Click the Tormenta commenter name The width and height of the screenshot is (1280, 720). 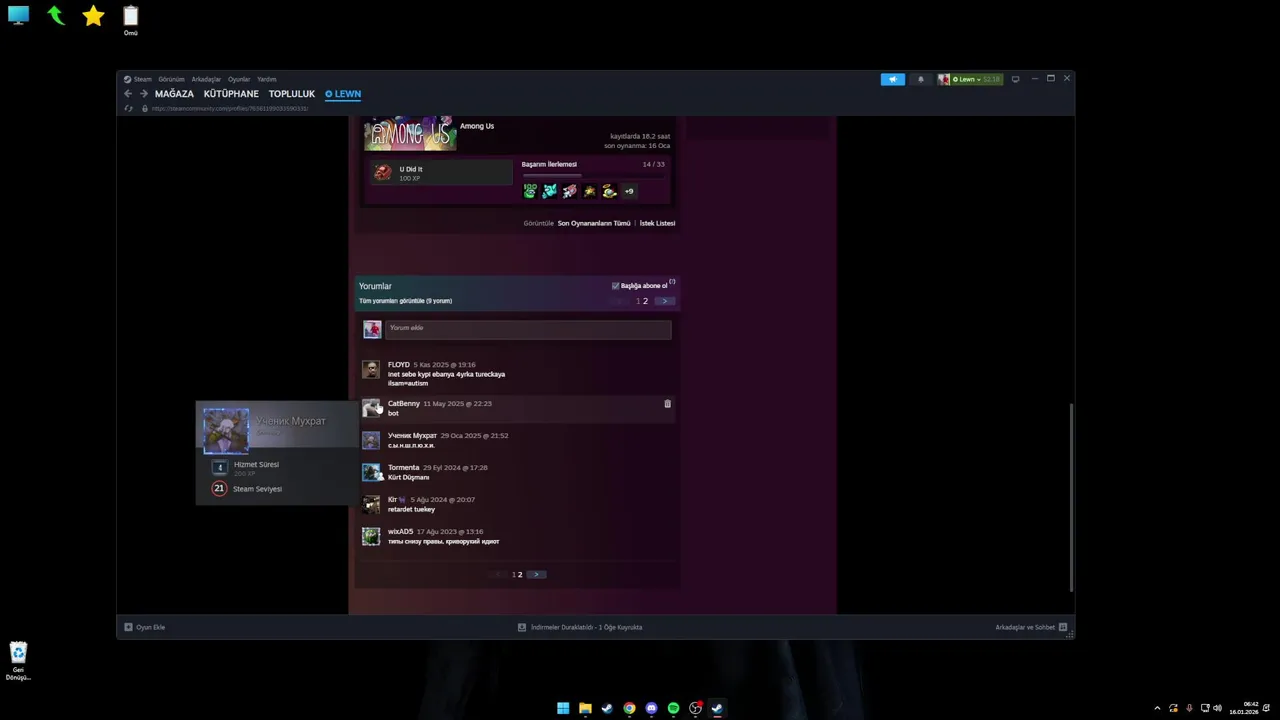403,468
